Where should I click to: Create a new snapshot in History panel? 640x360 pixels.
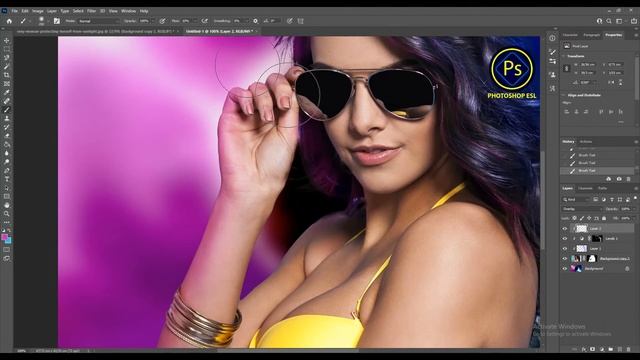click(619, 179)
